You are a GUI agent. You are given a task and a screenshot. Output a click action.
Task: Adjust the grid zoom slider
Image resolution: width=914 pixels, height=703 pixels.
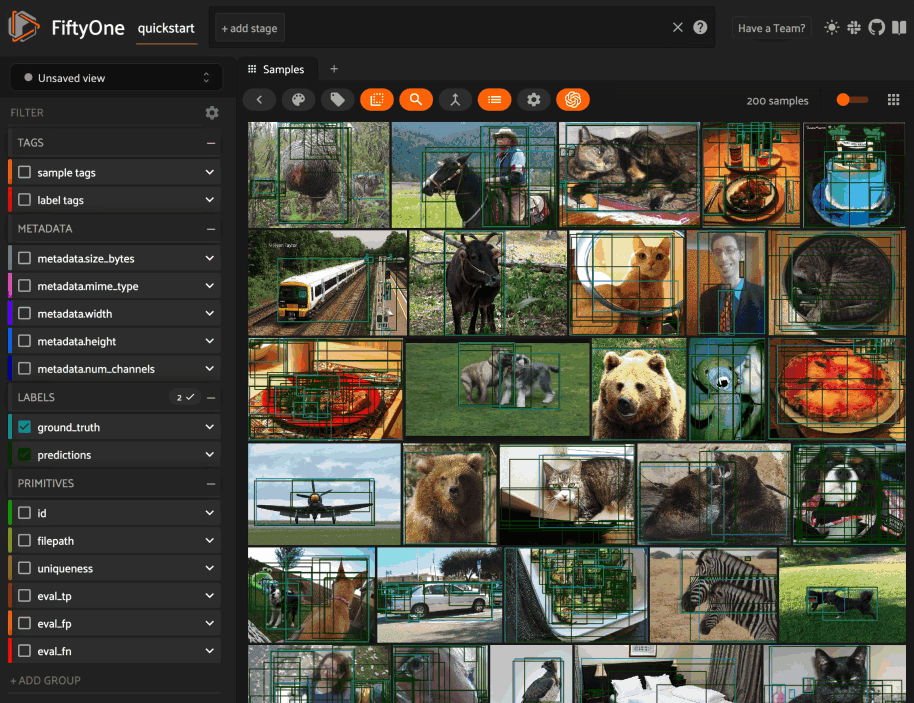(852, 100)
